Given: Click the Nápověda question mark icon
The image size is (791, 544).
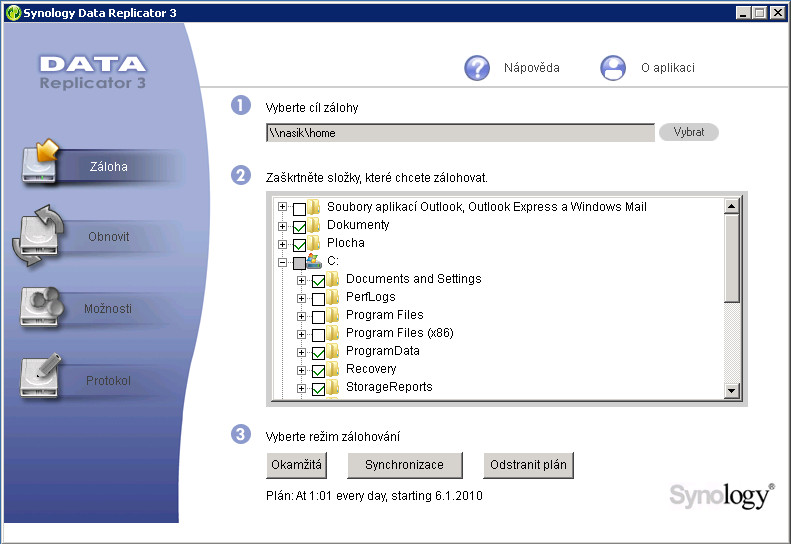Looking at the screenshot, I should (x=477, y=68).
